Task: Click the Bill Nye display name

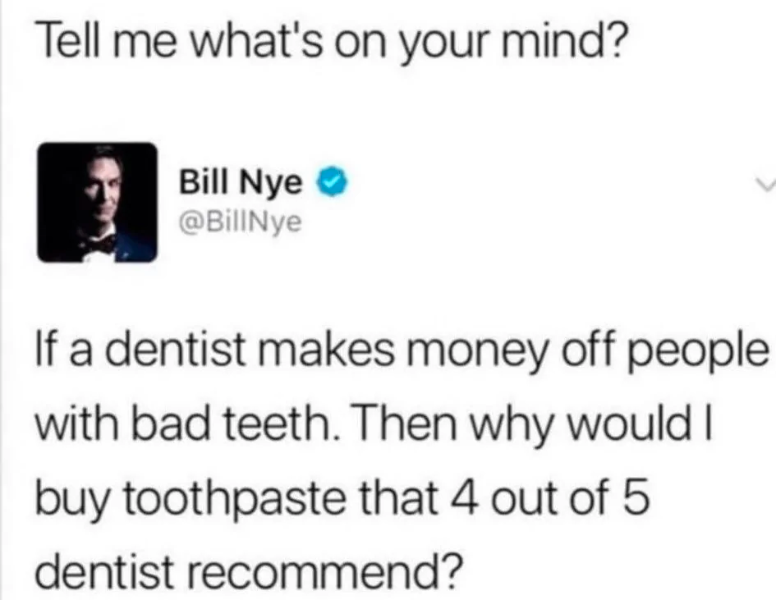Action: (240, 182)
